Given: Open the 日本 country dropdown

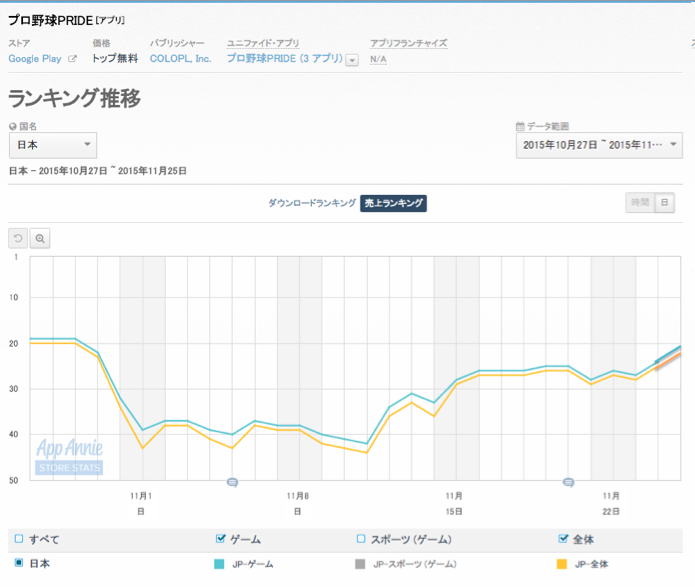Looking at the screenshot, I should point(53,145).
